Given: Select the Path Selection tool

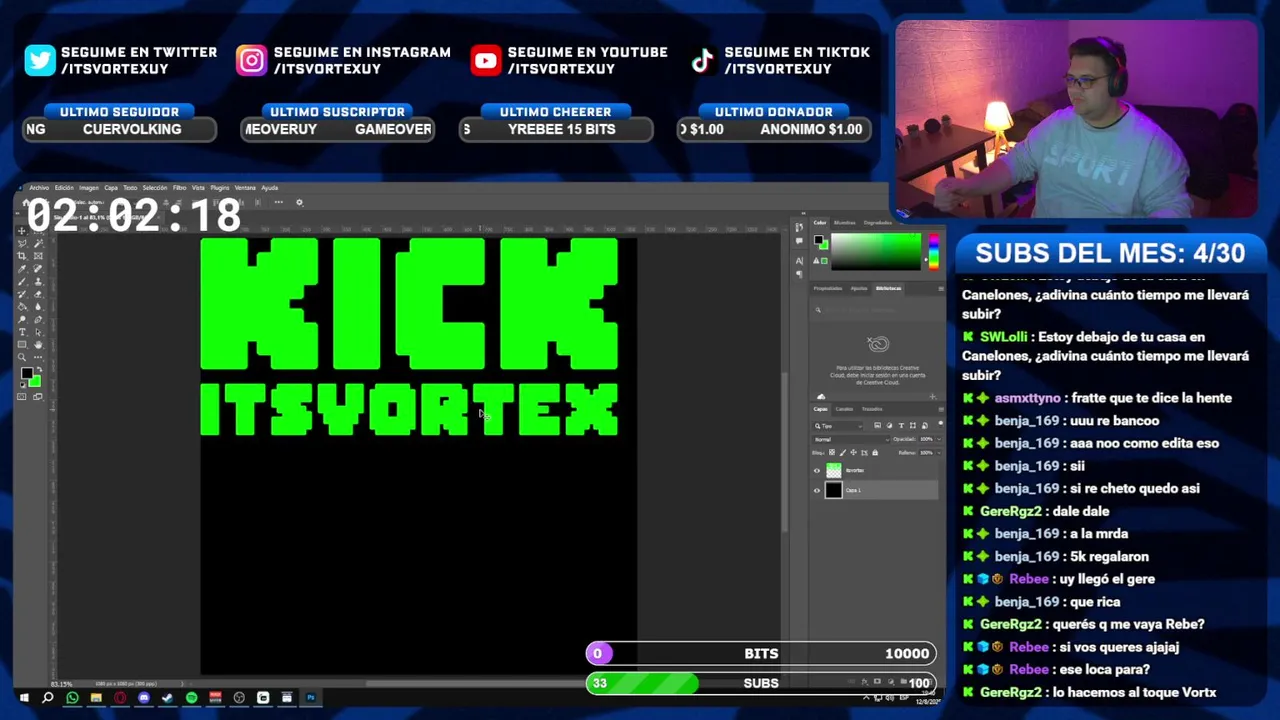Looking at the screenshot, I should tap(38, 332).
